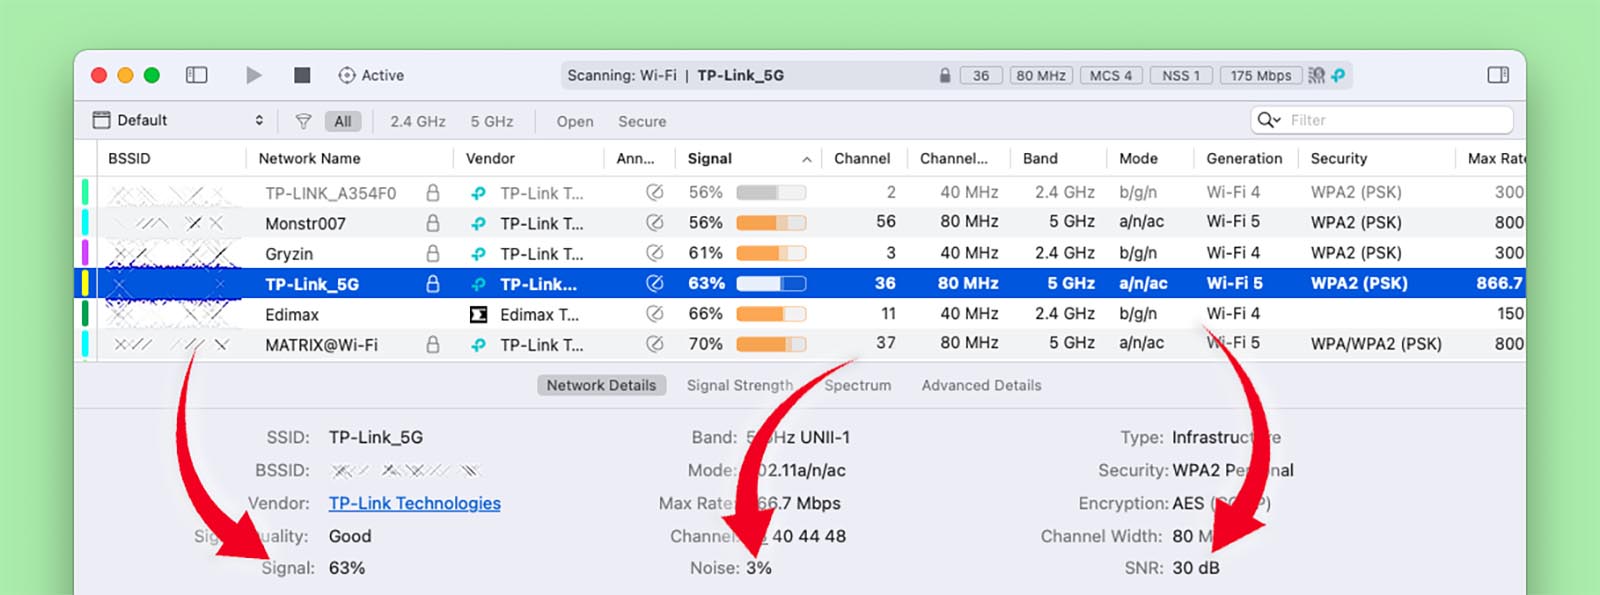
Task: Click the filter funnel icon
Action: click(x=303, y=121)
